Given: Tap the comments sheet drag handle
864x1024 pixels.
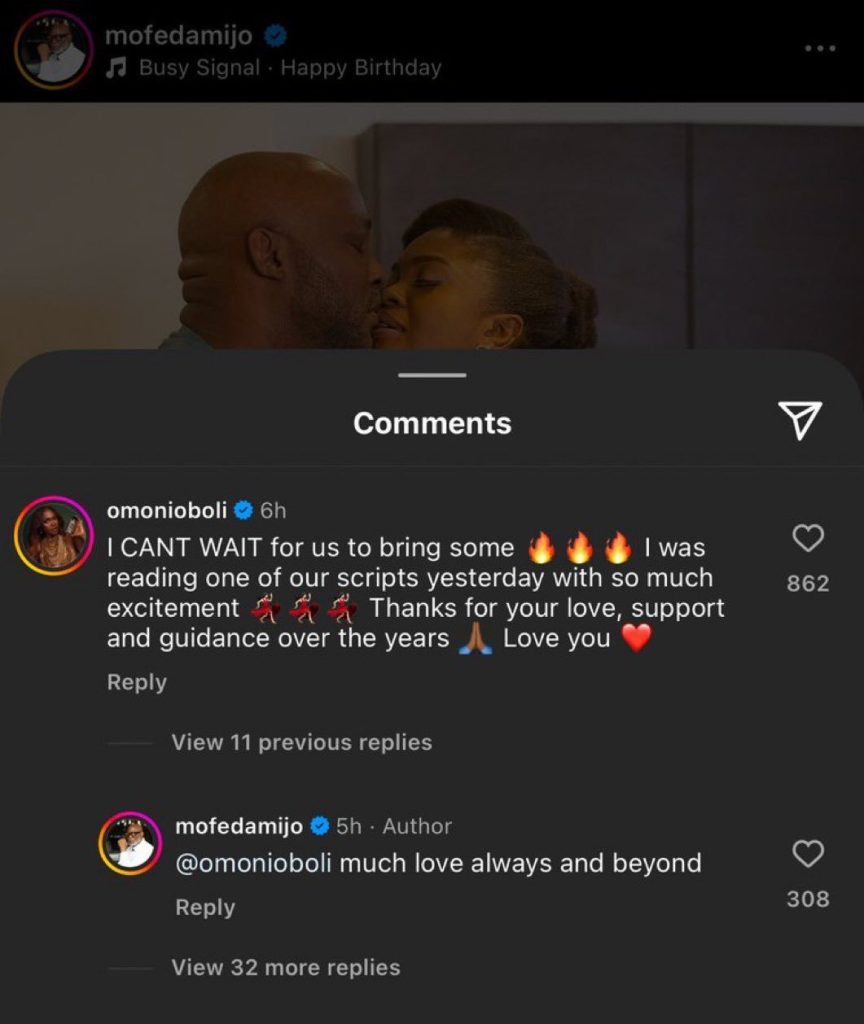Looking at the screenshot, I should 432,375.
